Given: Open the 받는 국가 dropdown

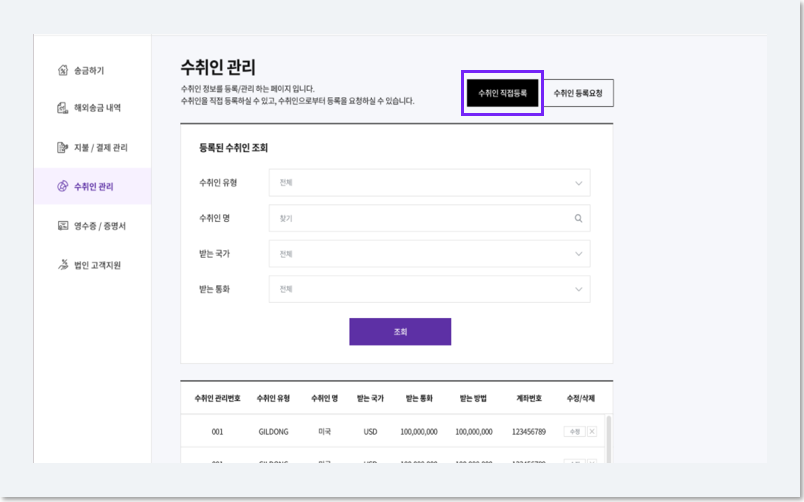Looking at the screenshot, I should (430, 254).
